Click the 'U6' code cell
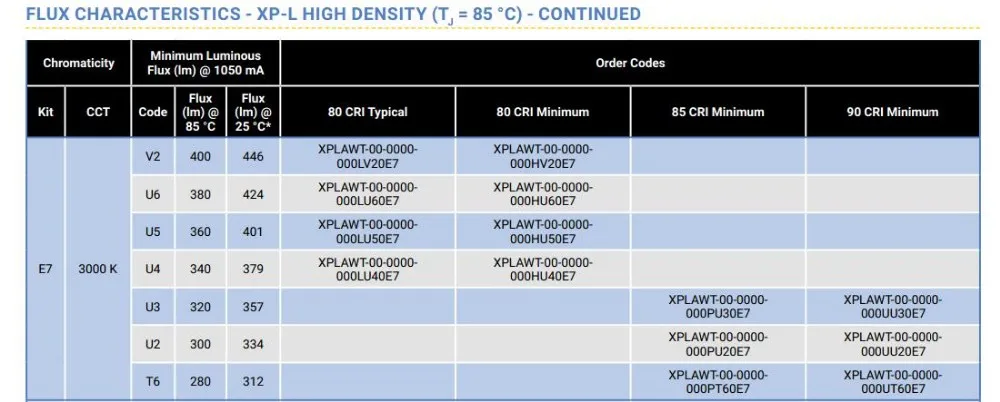Viewport: 1000px width, 402px height. (x=153, y=194)
